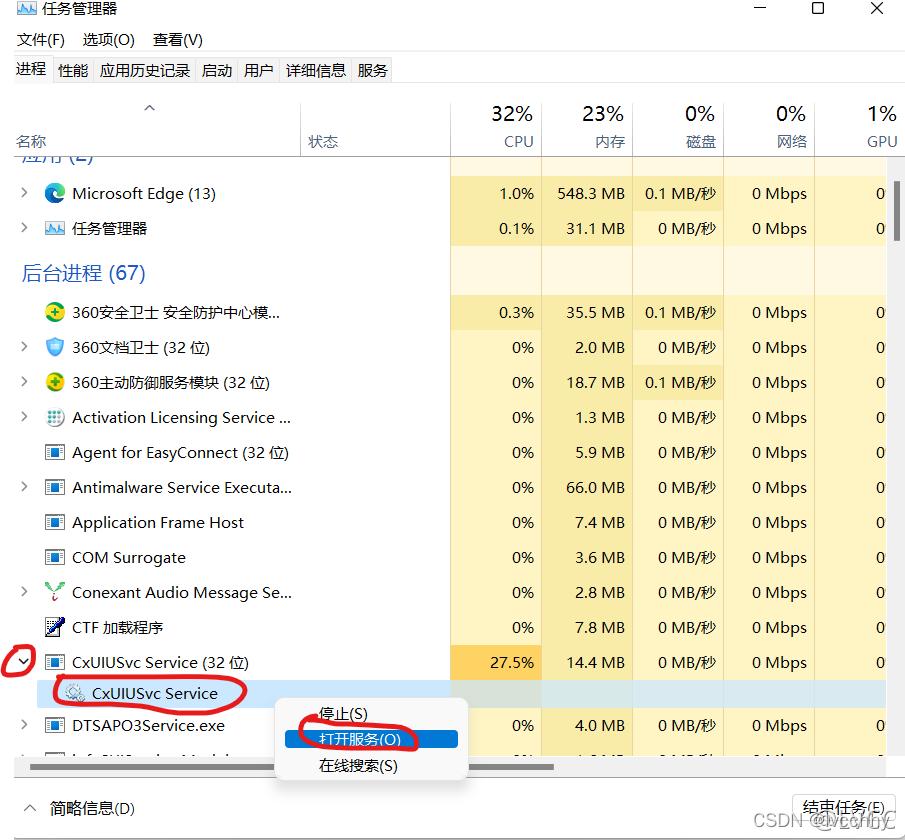Click the Antimalware Service Executable icon

(55, 487)
